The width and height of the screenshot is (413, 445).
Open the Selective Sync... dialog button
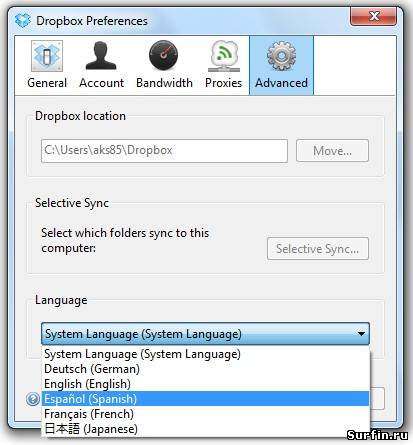(318, 249)
